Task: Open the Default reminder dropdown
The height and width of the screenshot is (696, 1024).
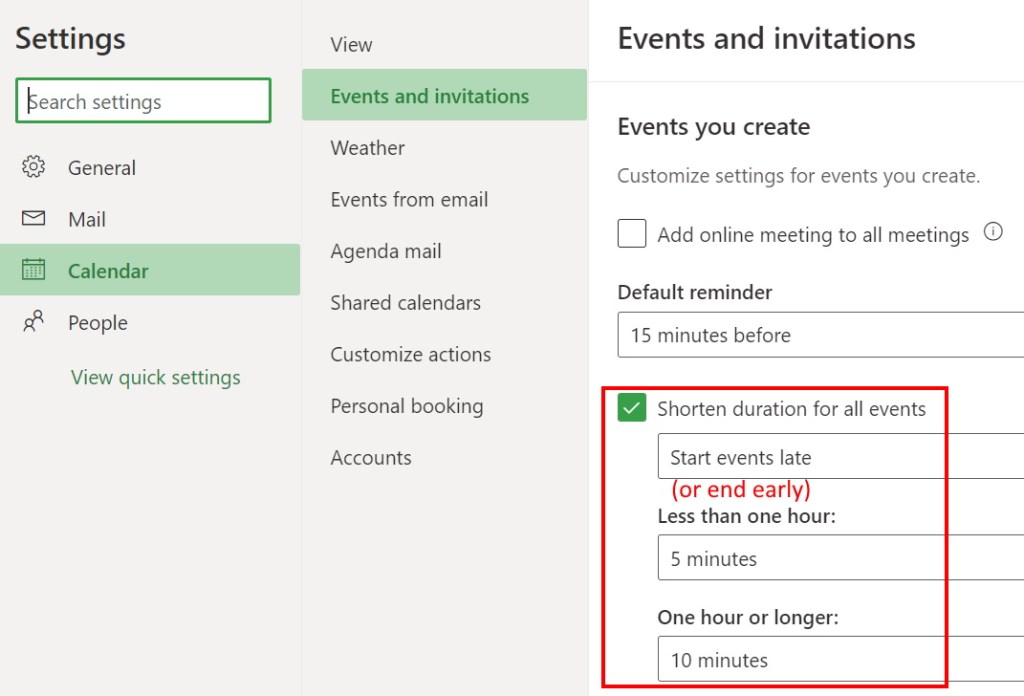Action: click(x=820, y=335)
